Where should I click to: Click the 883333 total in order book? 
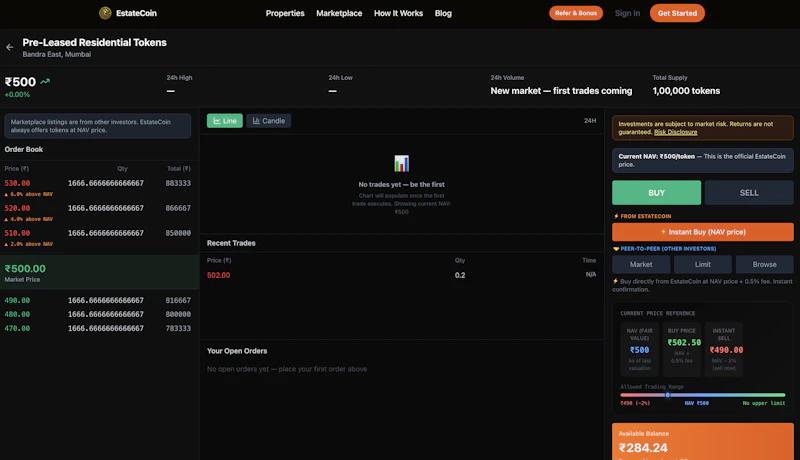(x=178, y=183)
